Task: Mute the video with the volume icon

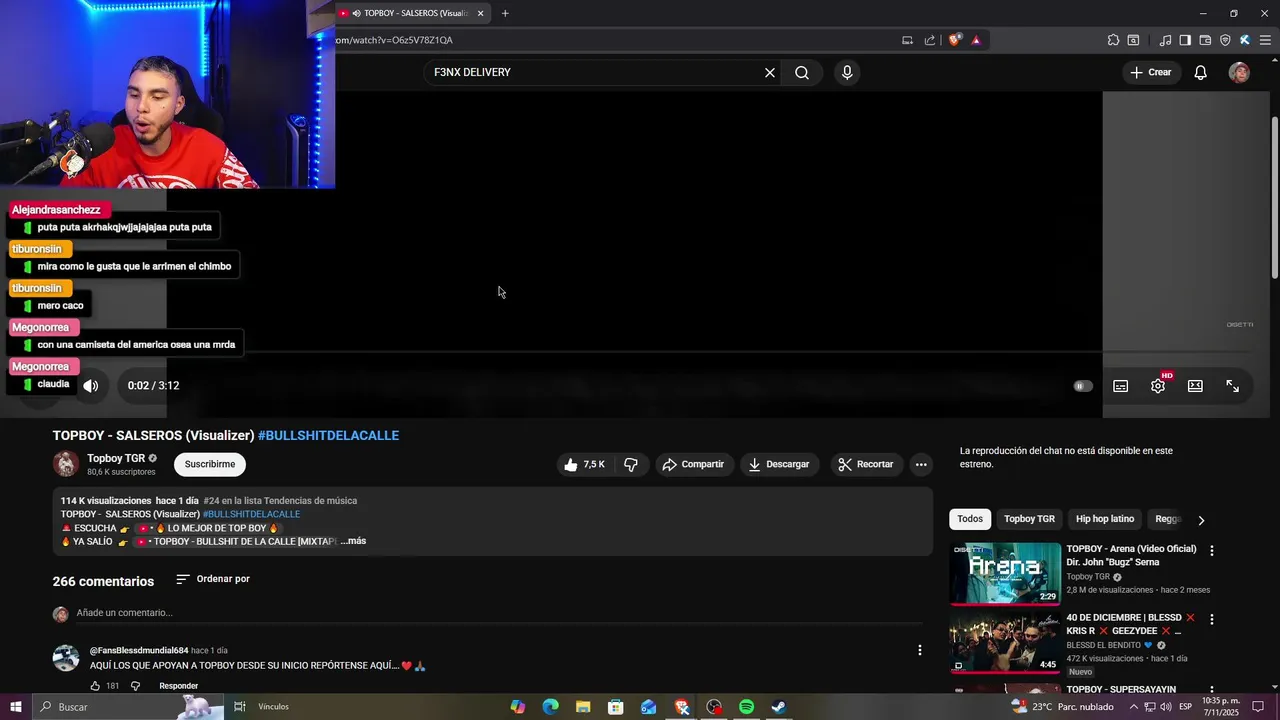Action: (91, 386)
